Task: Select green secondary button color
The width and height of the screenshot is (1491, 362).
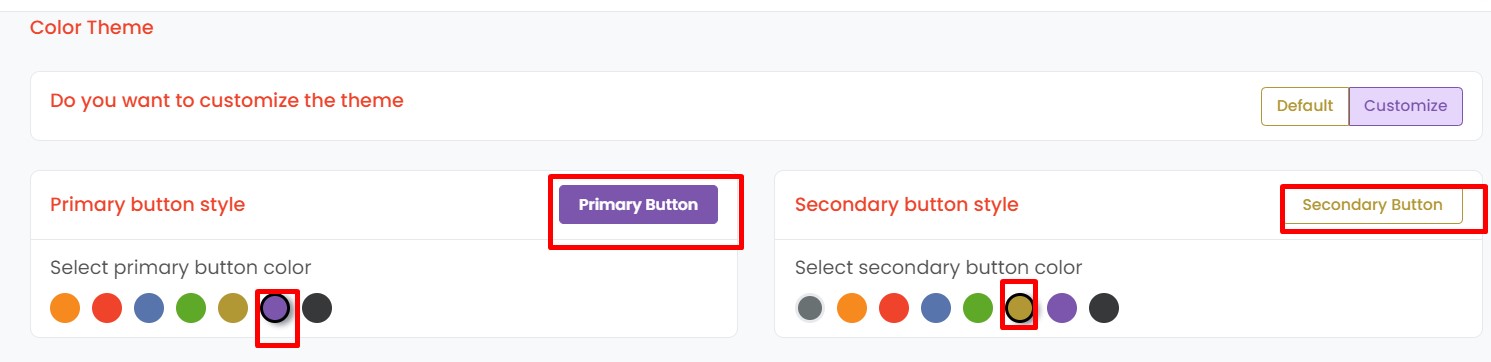Action: click(978, 308)
